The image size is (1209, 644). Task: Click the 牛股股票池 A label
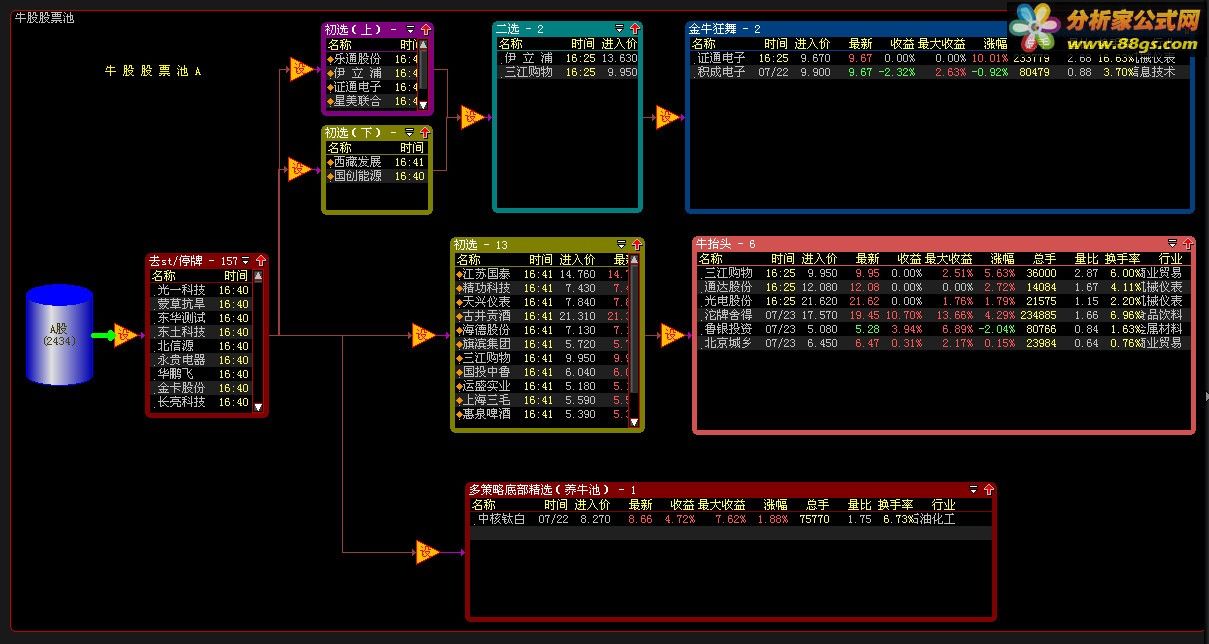coord(154,71)
